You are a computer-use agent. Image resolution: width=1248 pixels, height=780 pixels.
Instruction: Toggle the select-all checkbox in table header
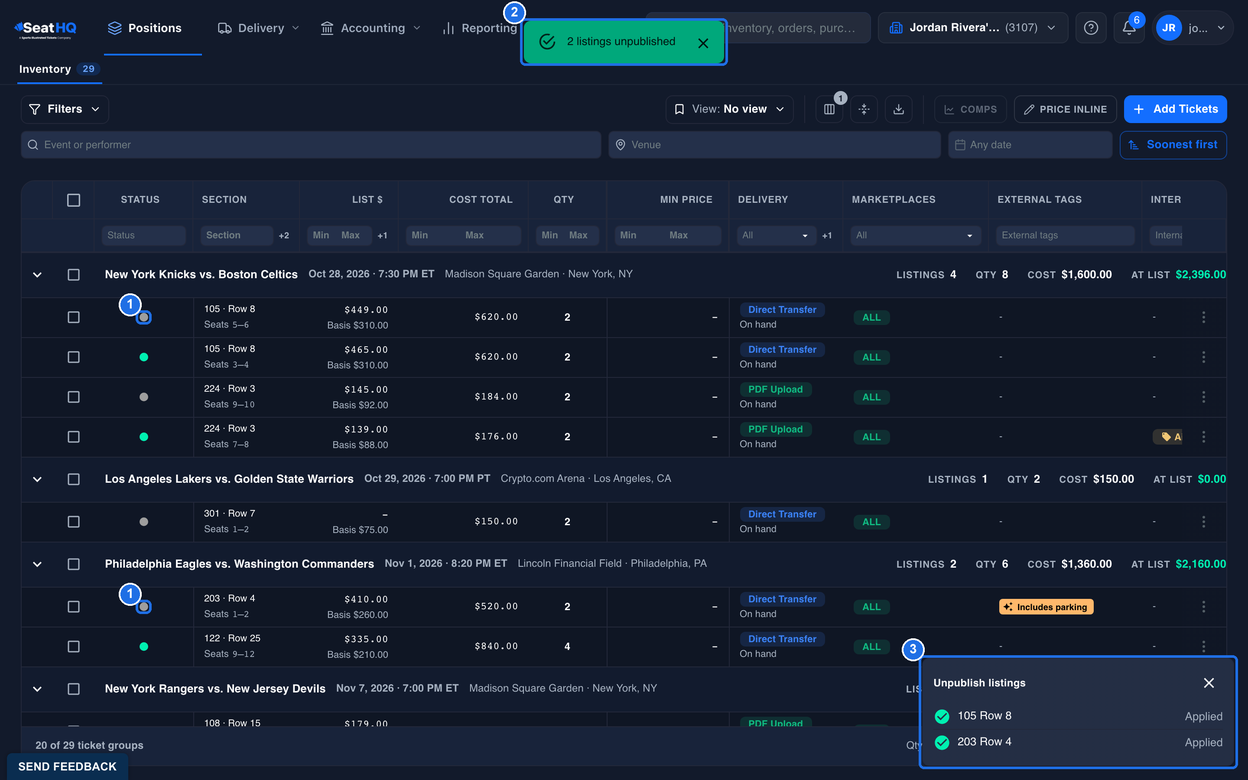point(73,200)
